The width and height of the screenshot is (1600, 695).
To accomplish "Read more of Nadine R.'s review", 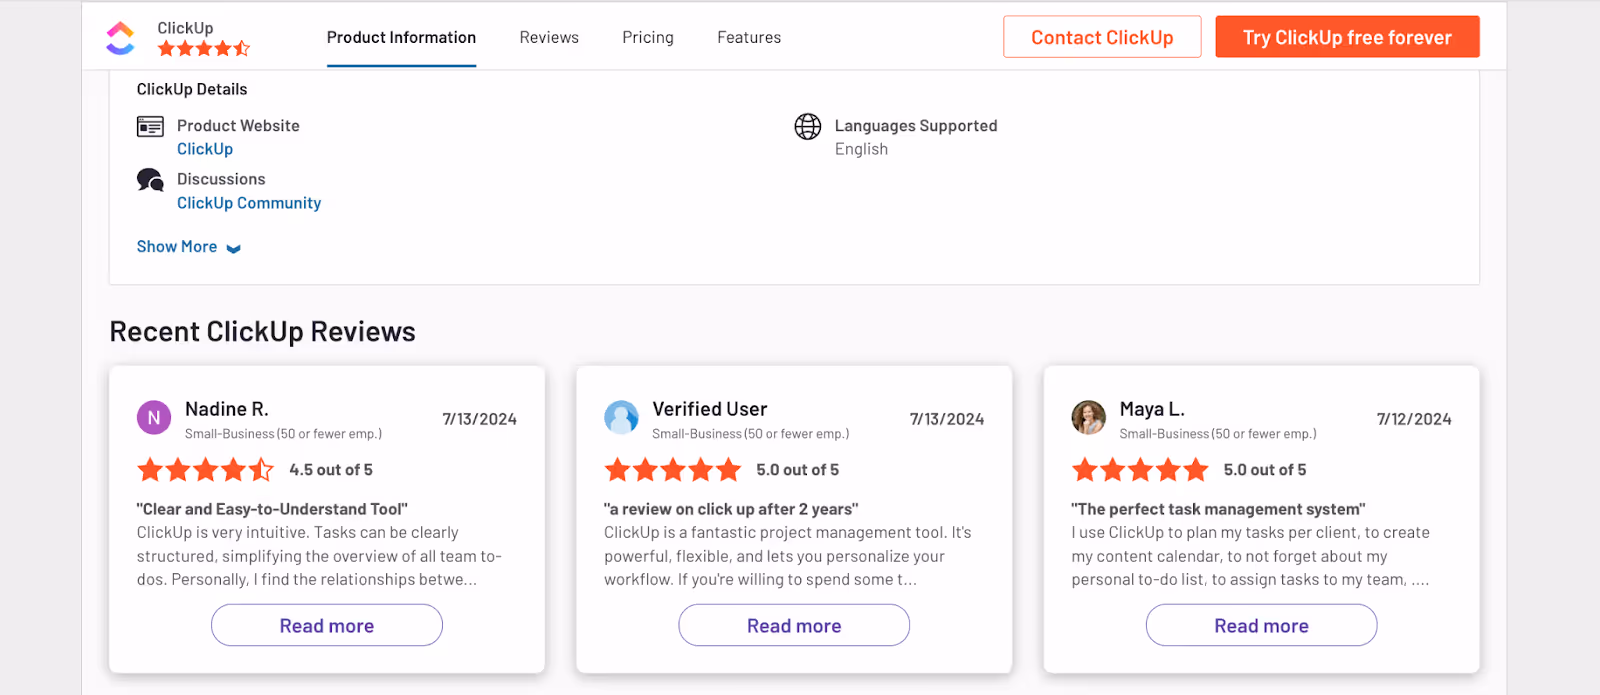I will [x=327, y=625].
